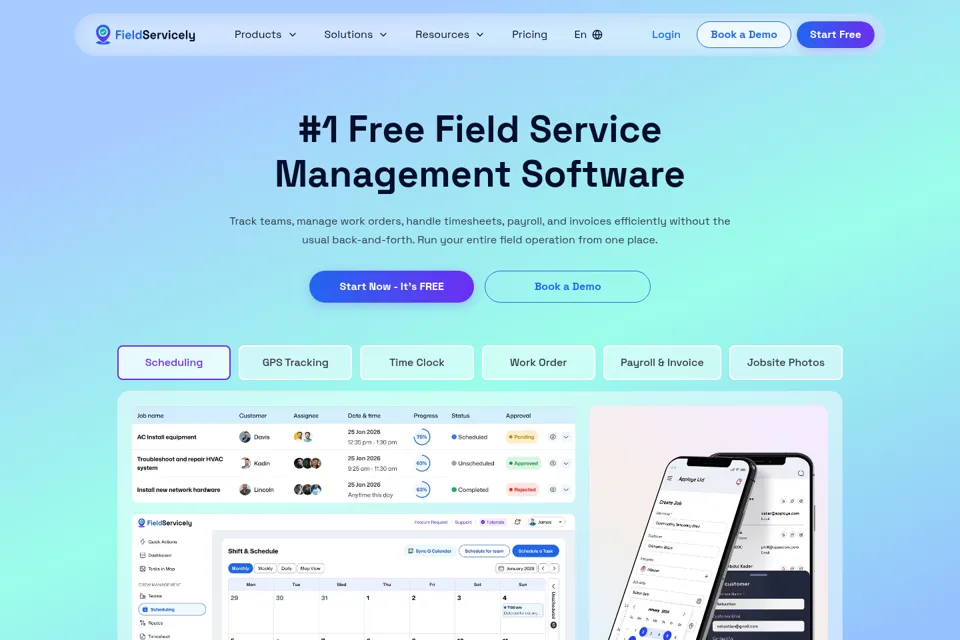View Install new network hardware eye icon
The width and height of the screenshot is (960, 640).
553,489
